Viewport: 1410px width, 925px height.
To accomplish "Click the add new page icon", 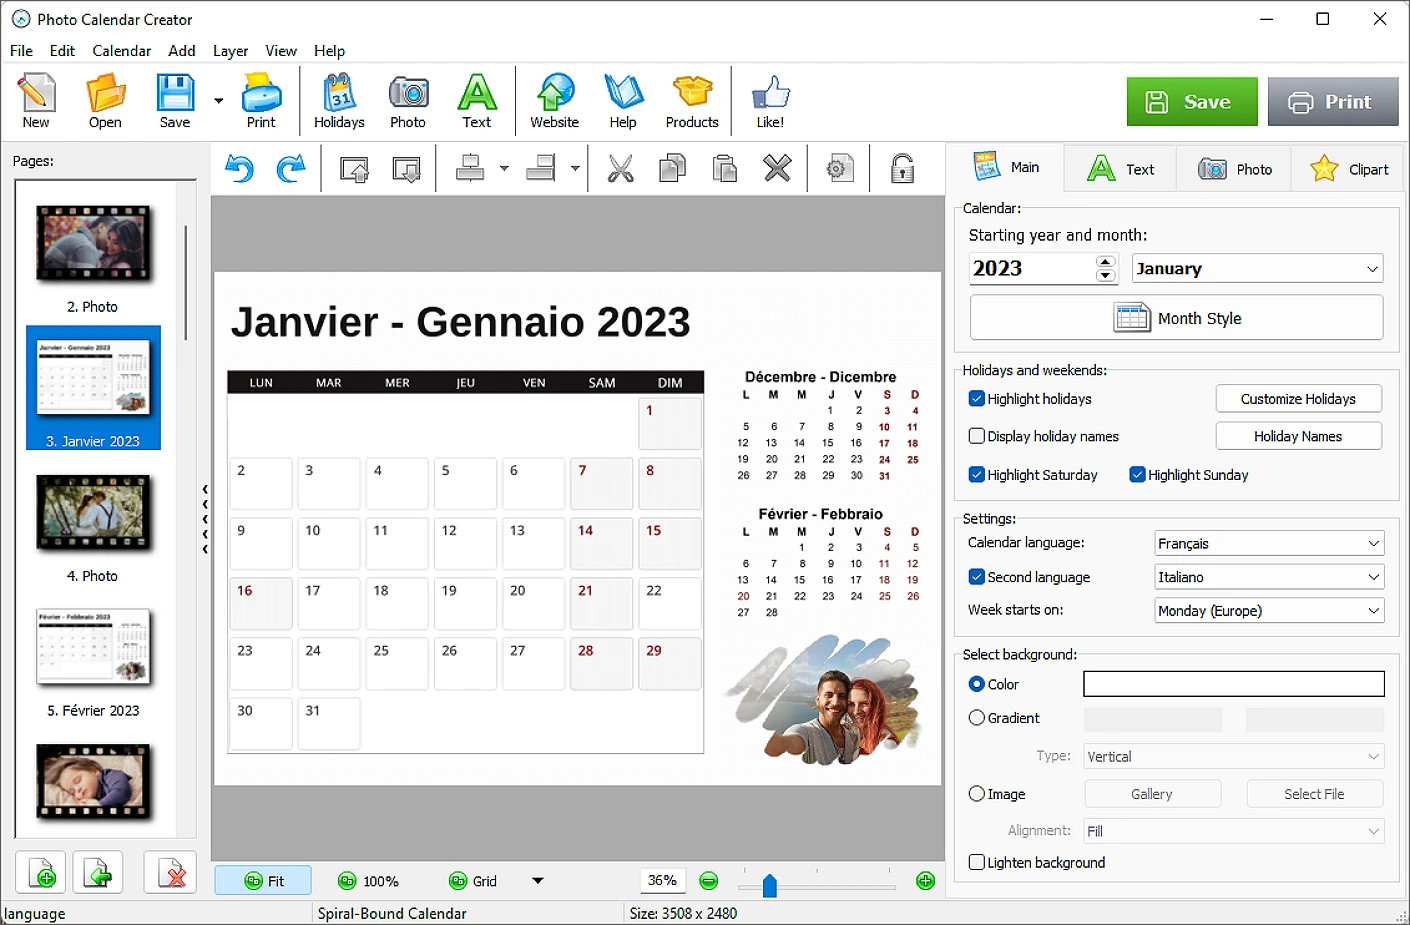I will pyautogui.click(x=41, y=873).
